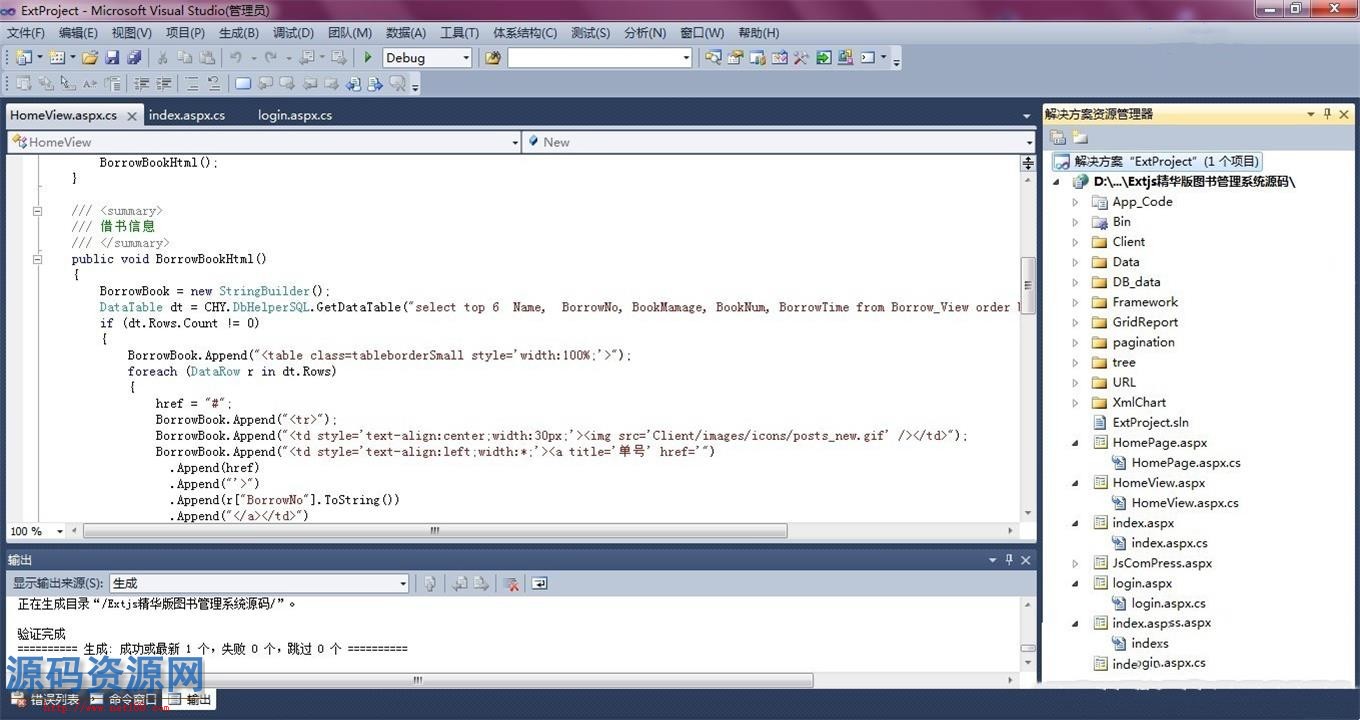Select ExtProject.sln in Solution Explorer
Viewport: 1360px width, 720px height.
point(1150,422)
